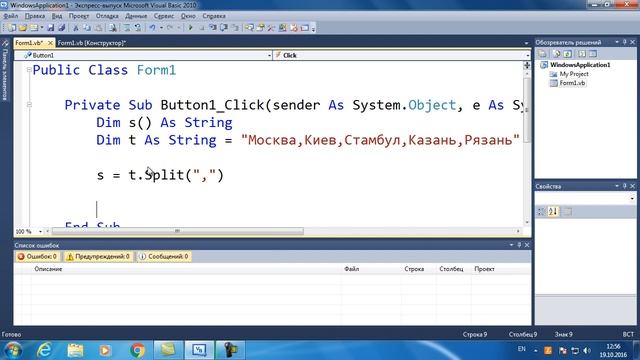
Task: Open the Сервис menu
Action: 164,16
